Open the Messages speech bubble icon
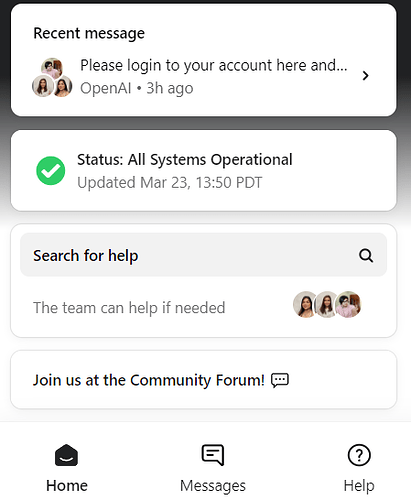 tap(213, 455)
